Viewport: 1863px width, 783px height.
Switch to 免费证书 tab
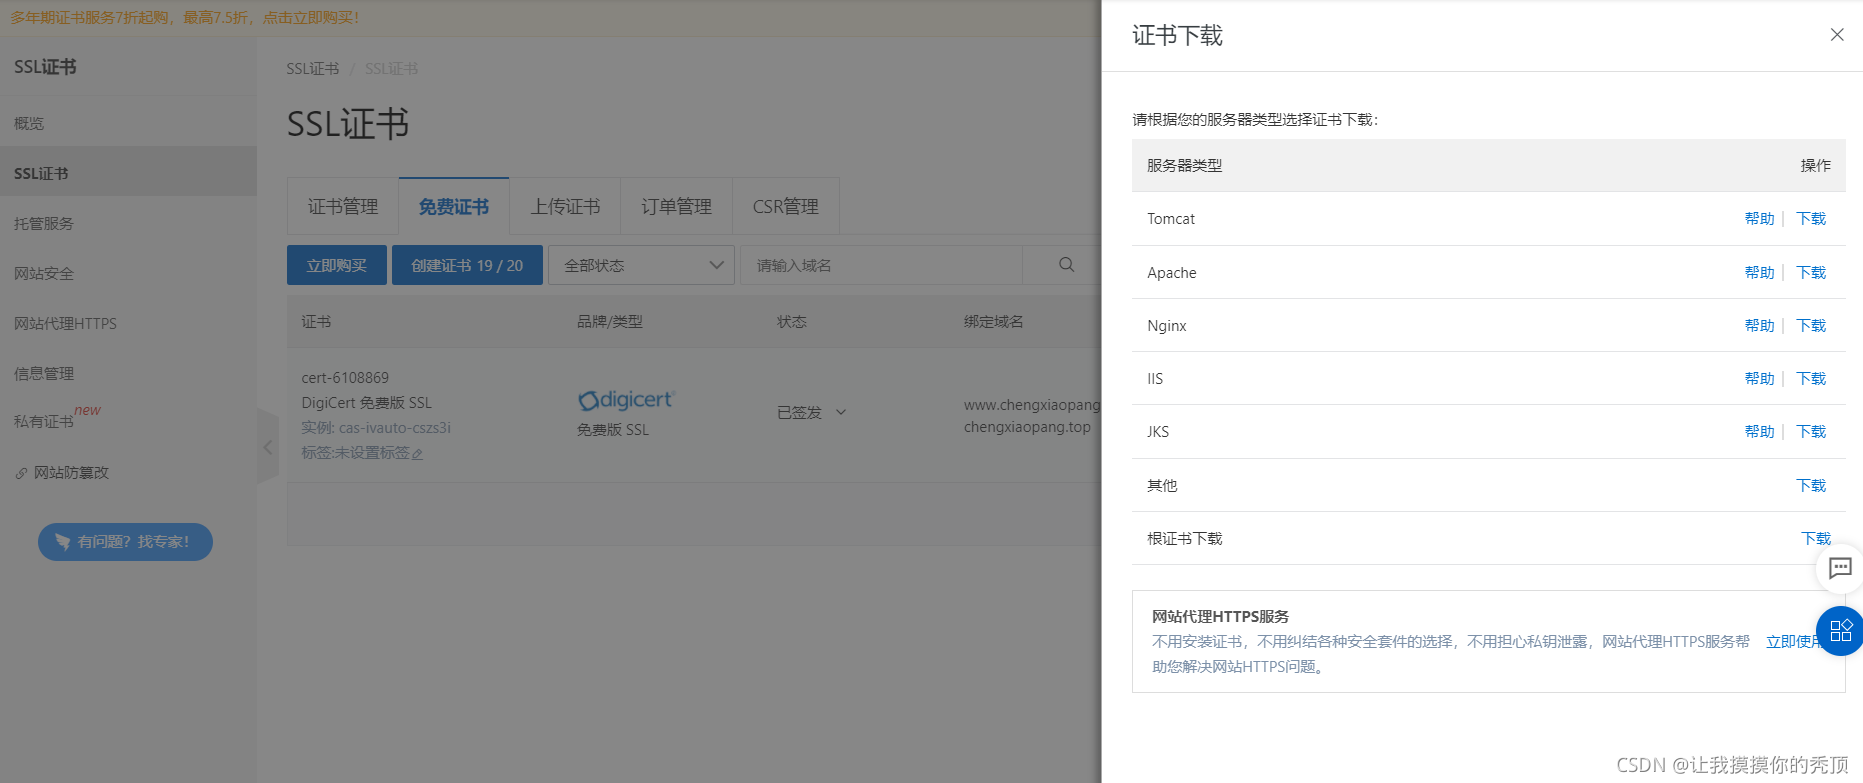(x=454, y=206)
